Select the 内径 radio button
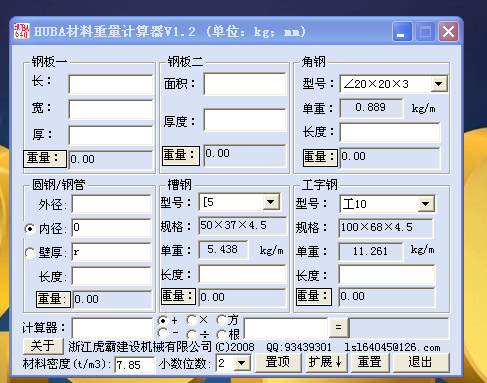 30,229
